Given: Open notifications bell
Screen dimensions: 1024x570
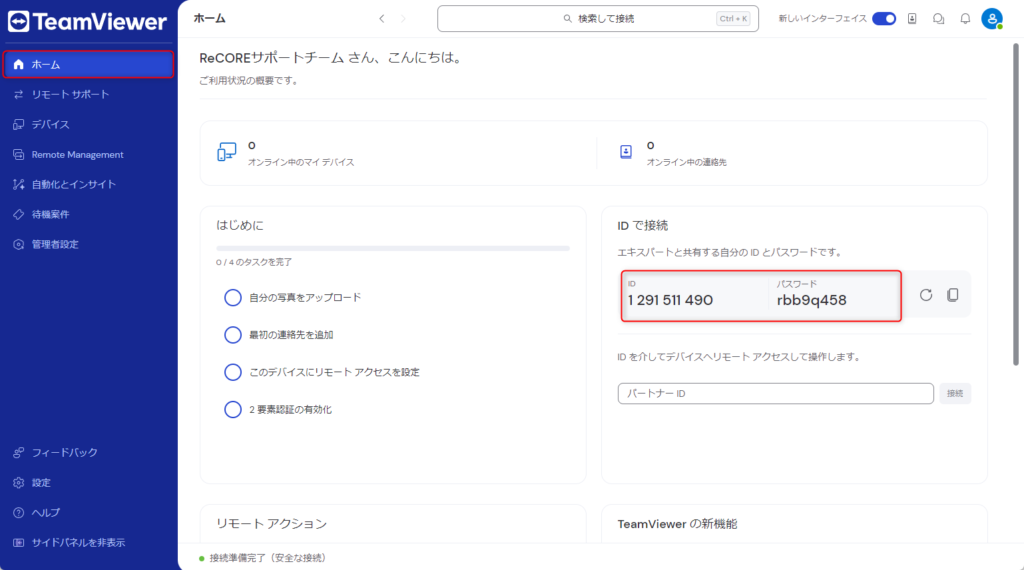Looking at the screenshot, I should 965,19.
